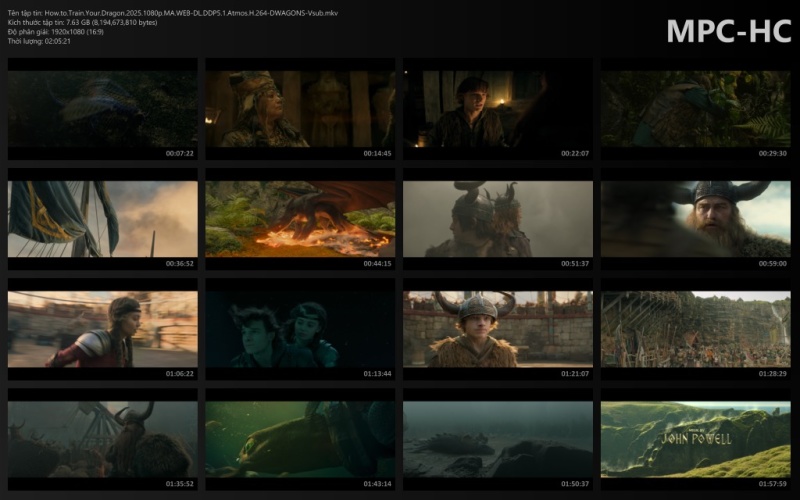Select the John Powell credits frame at 01:57:59
This screenshot has width=800, height=500.
[695, 439]
